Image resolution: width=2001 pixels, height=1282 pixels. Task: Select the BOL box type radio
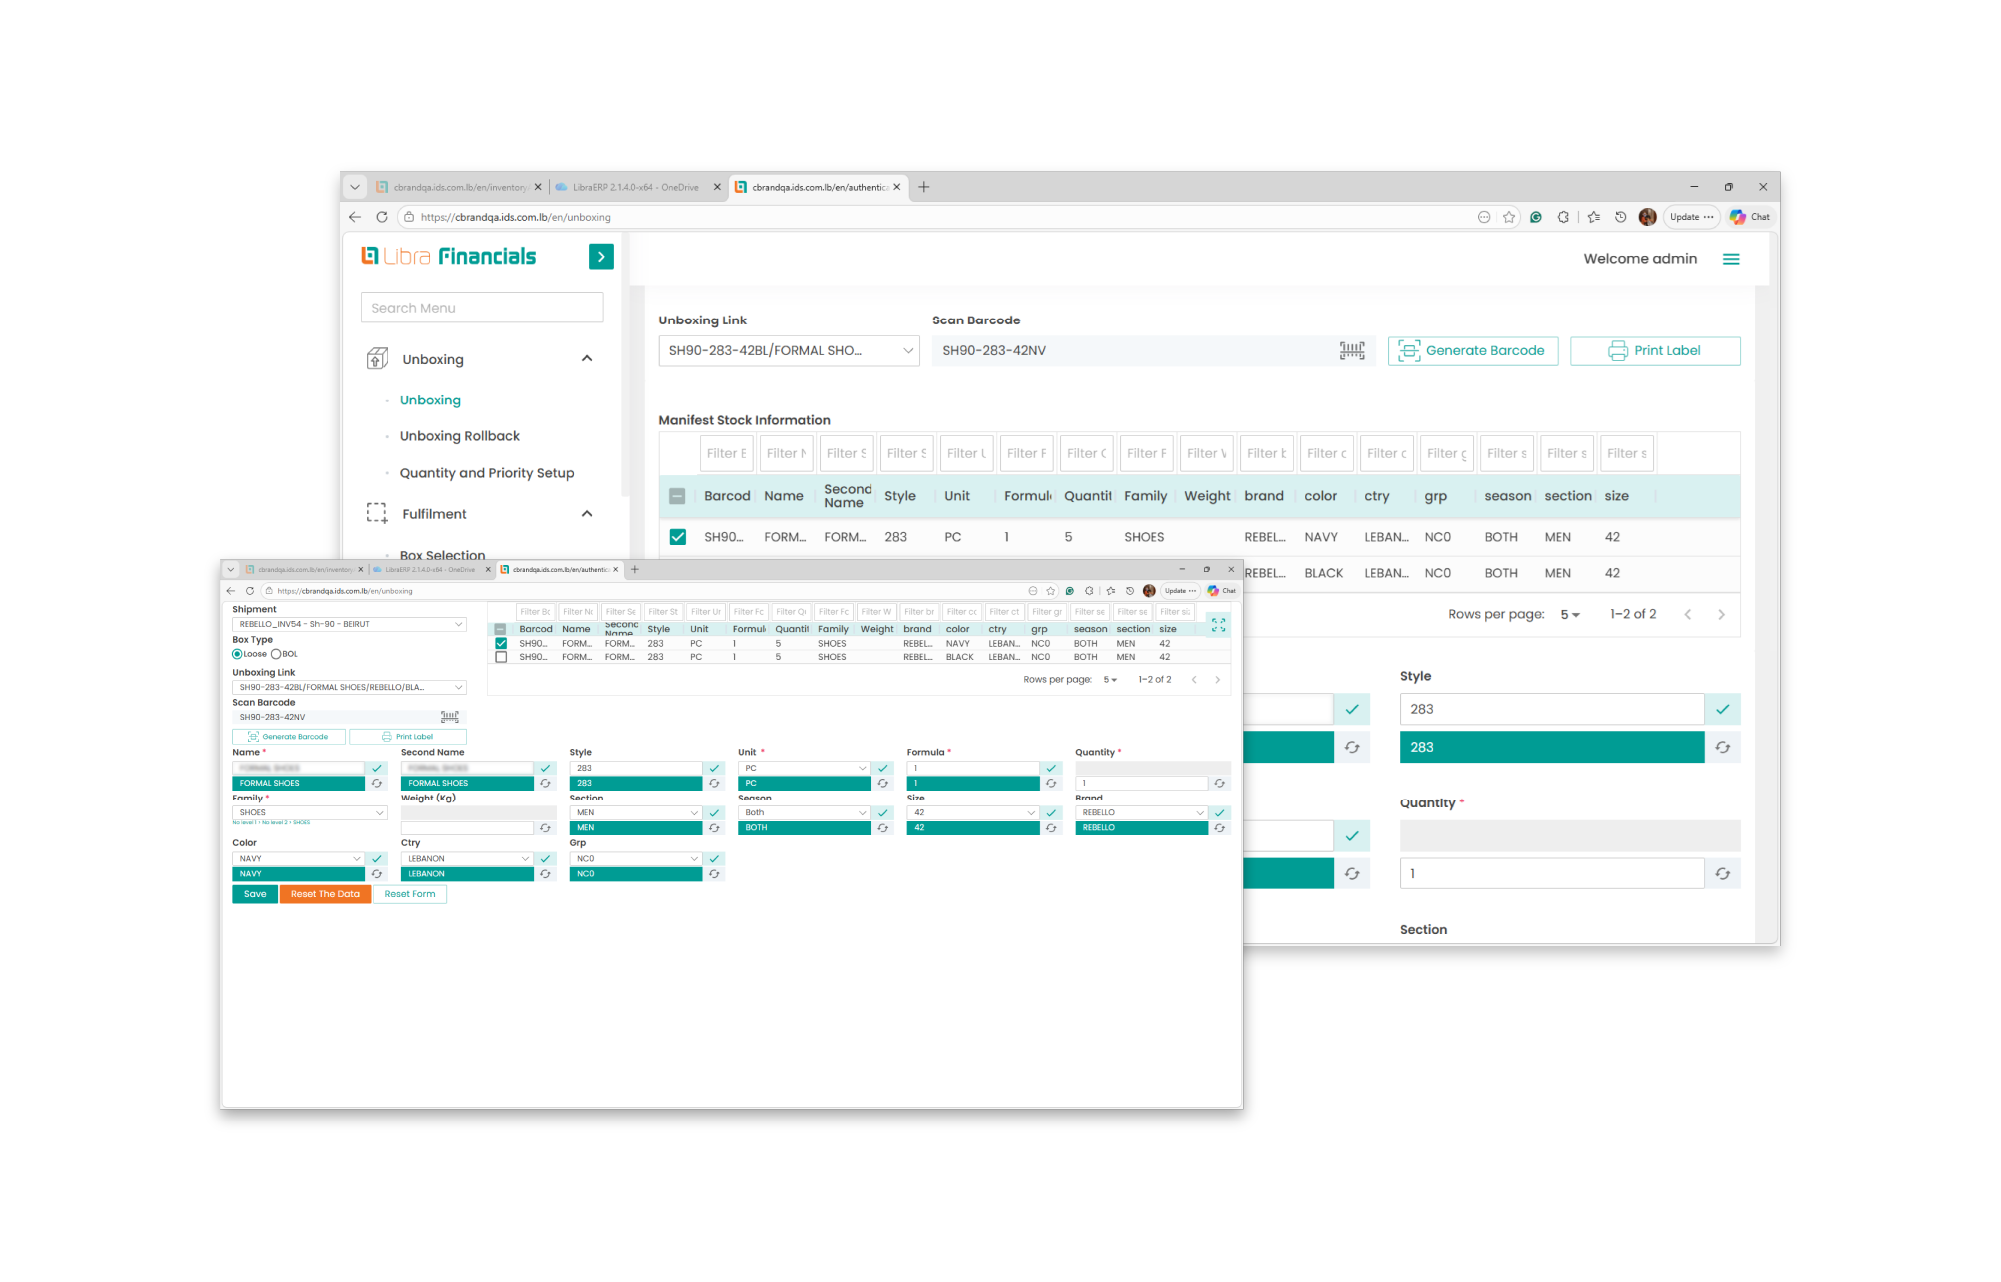276,654
